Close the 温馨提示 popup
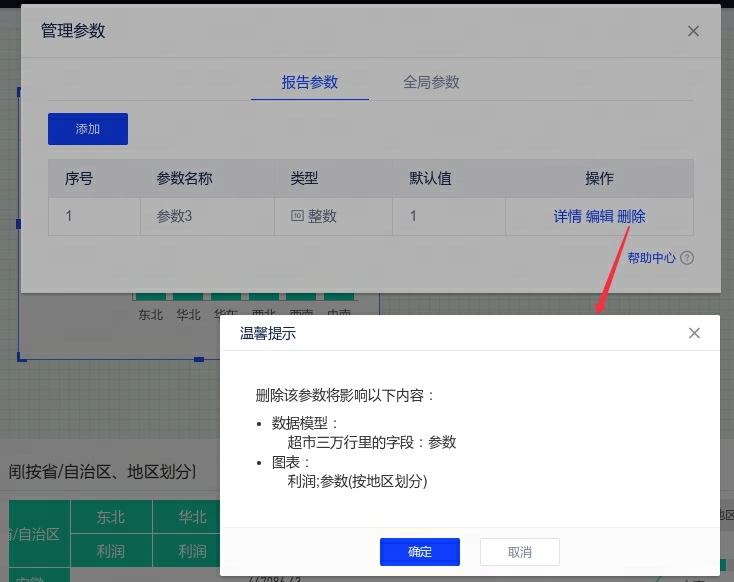Screen dimensions: 734x582 [x=694, y=333]
